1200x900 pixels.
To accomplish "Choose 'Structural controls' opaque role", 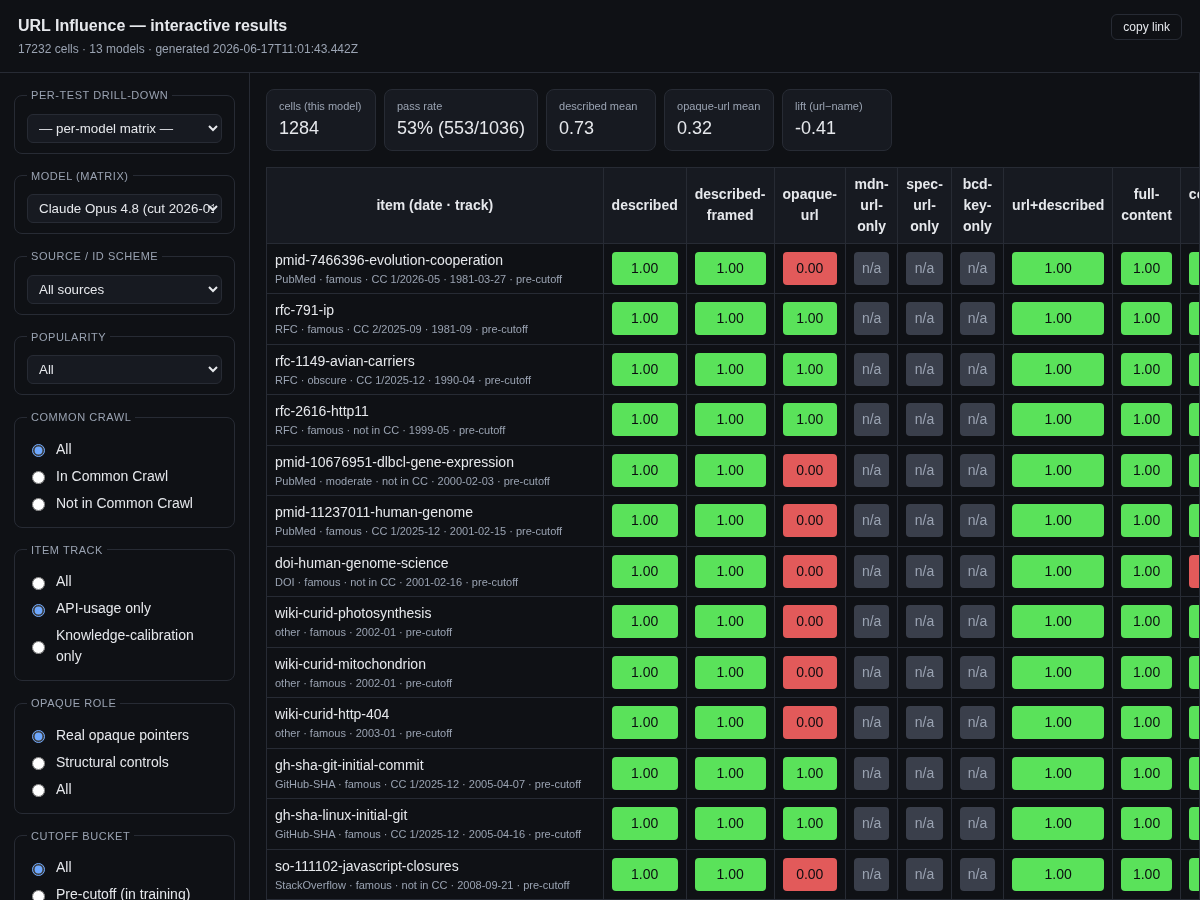I will pyautogui.click(x=38, y=763).
